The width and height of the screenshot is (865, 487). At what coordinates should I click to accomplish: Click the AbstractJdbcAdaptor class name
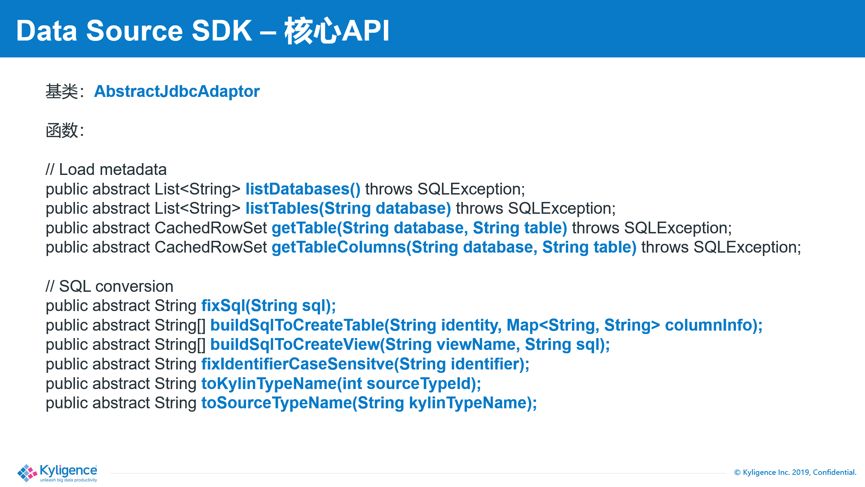(177, 91)
